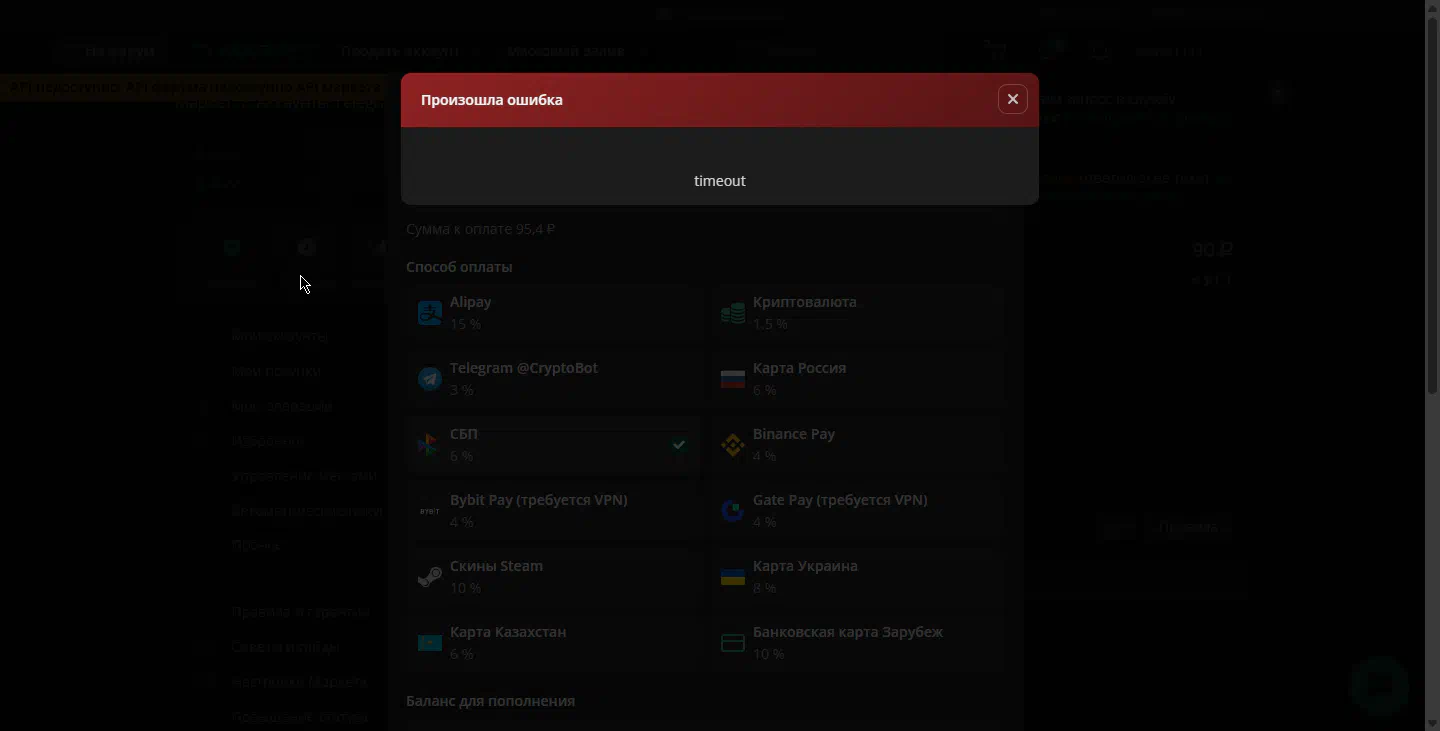This screenshot has width=1440, height=731.
Task: Select the Карта Казахстан payment option
Action: click(508, 632)
